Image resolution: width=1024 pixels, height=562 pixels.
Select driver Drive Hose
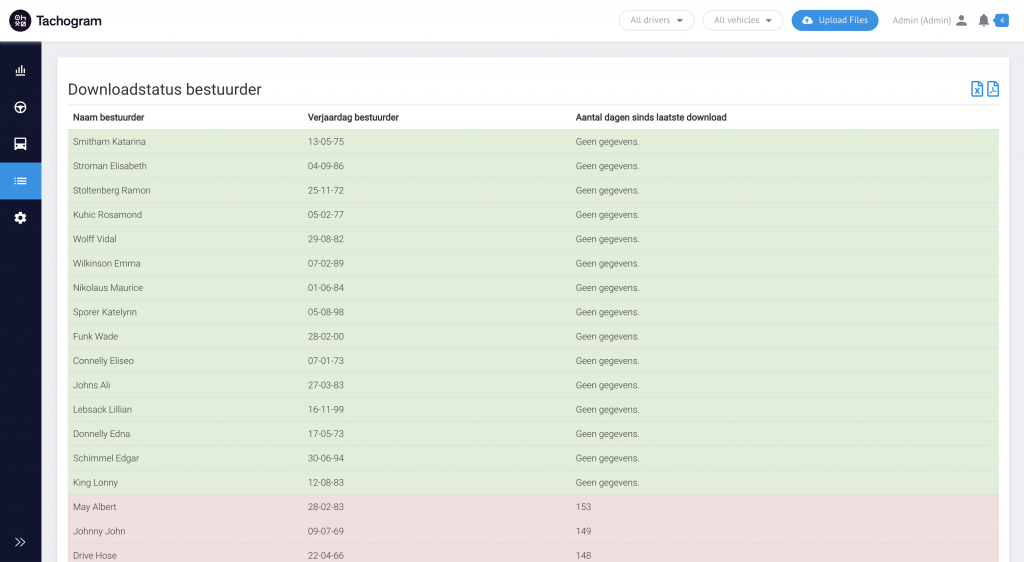(x=95, y=555)
